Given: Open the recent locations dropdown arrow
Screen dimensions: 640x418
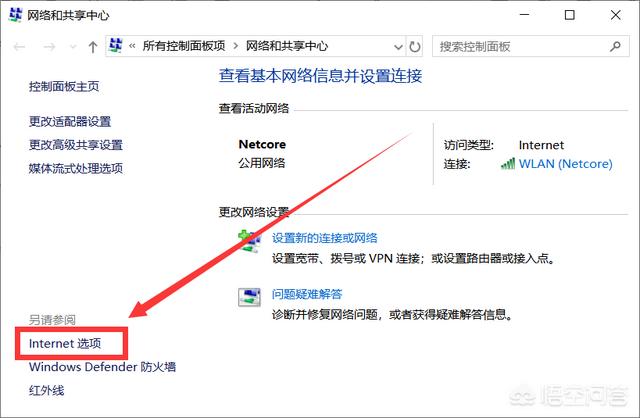Looking at the screenshot, I should [71, 47].
